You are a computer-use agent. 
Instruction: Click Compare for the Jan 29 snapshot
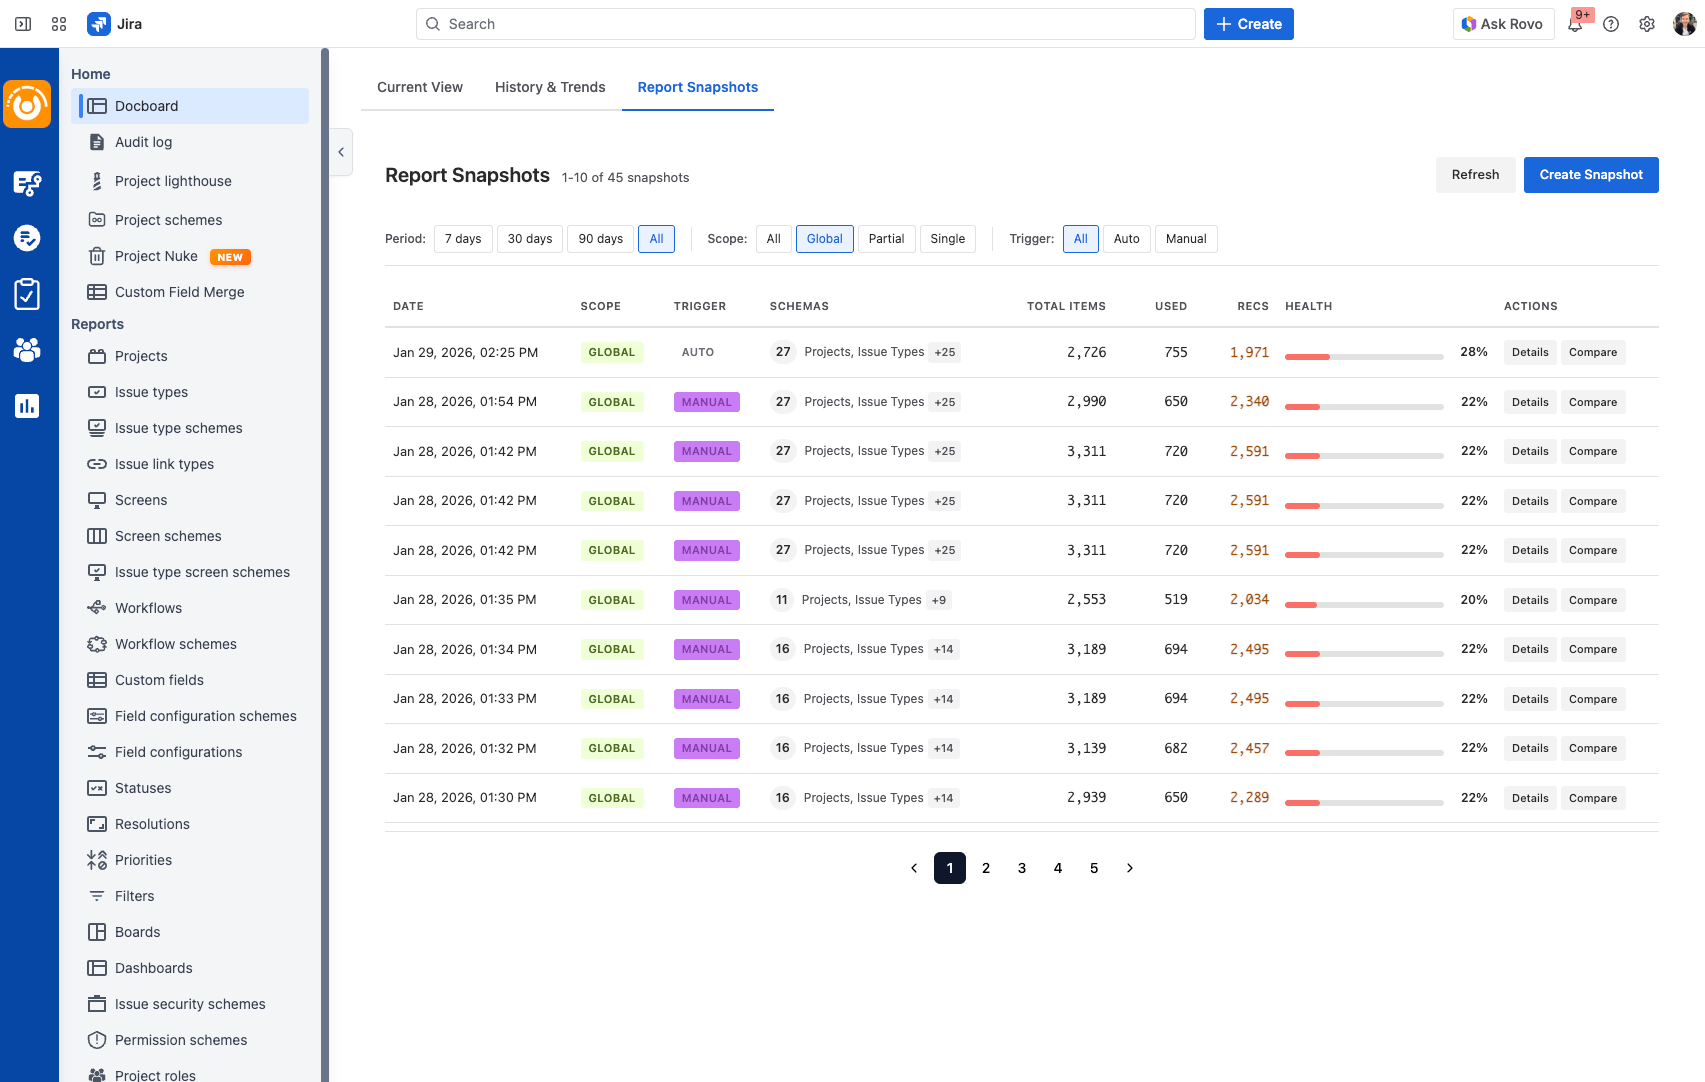(1592, 352)
